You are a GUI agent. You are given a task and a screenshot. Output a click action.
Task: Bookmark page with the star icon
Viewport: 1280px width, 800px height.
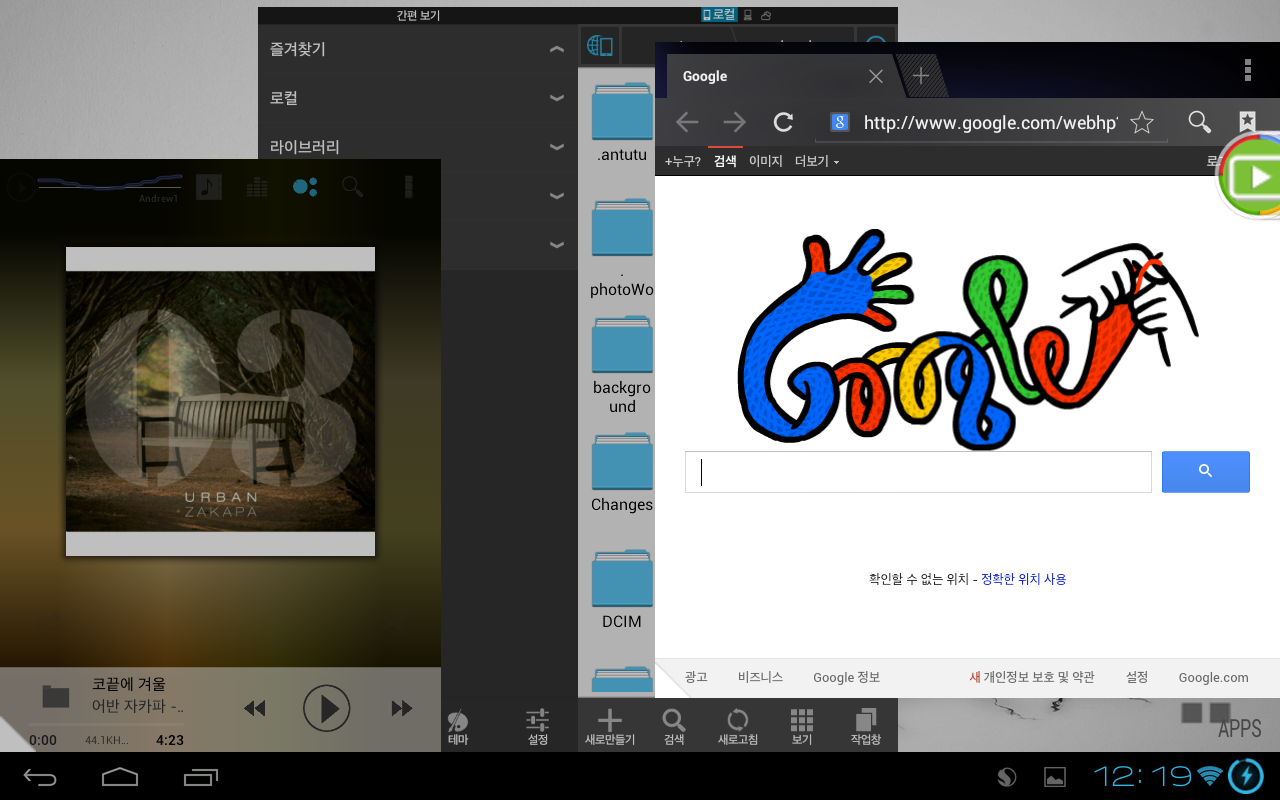point(1142,122)
